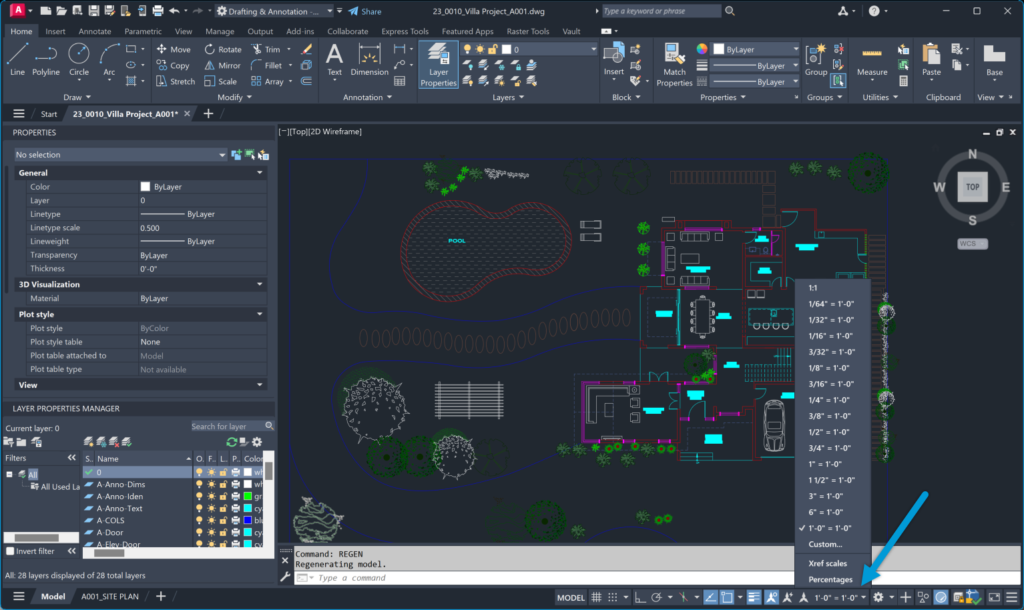The image size is (1024, 610).
Task: Open the A001_SITE PLAN layout tab
Action: (108, 597)
